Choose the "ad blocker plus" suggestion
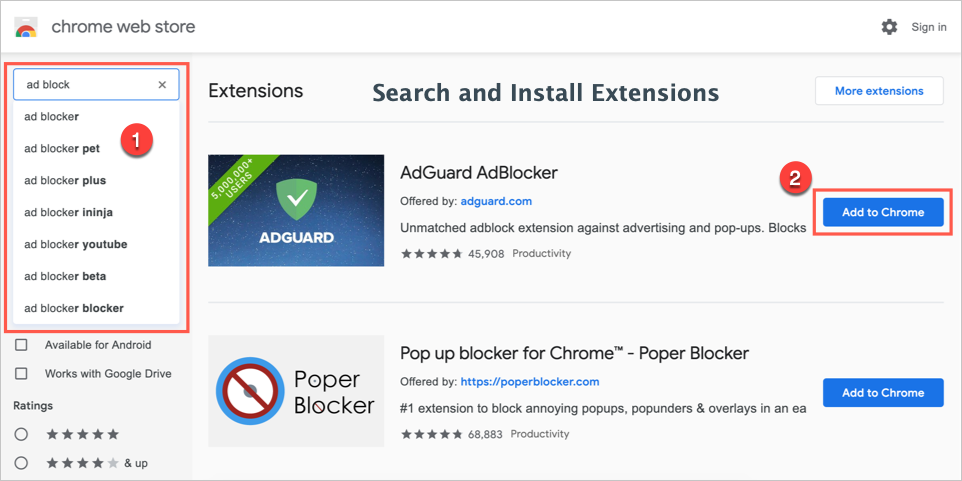The image size is (962, 481). pos(65,181)
